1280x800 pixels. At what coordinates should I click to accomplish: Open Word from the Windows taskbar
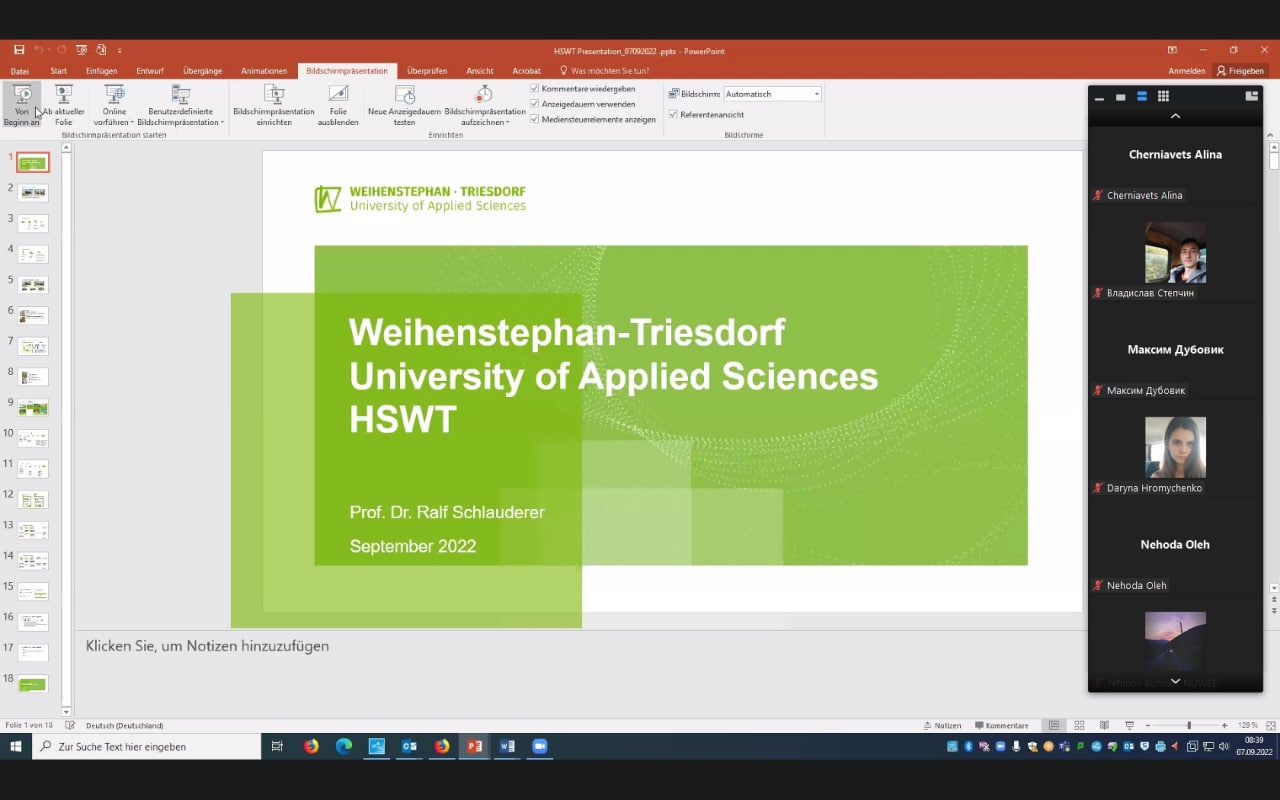coord(507,746)
